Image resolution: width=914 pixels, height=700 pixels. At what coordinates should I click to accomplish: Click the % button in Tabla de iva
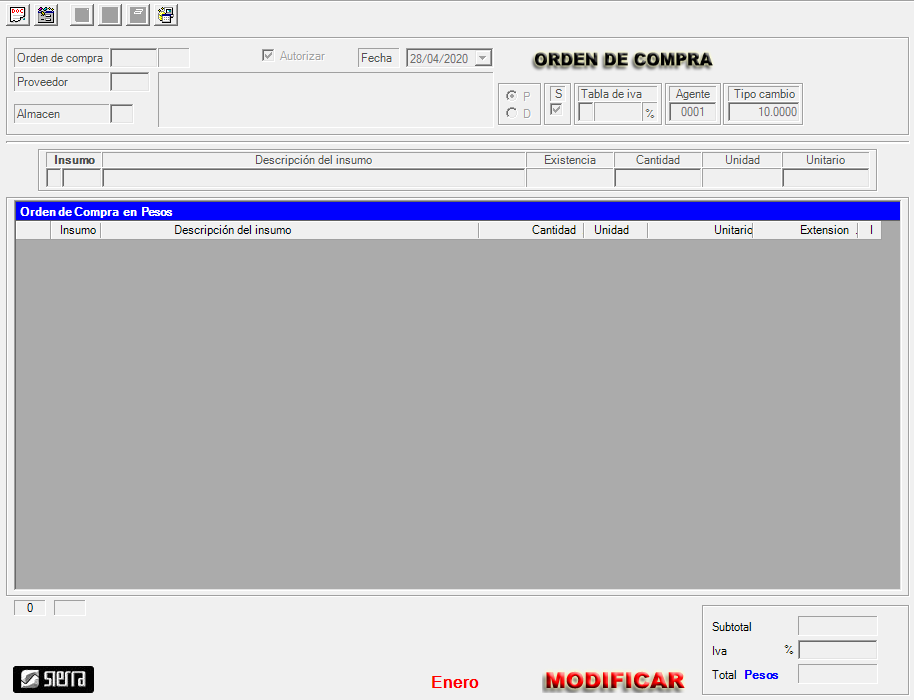[x=649, y=113]
